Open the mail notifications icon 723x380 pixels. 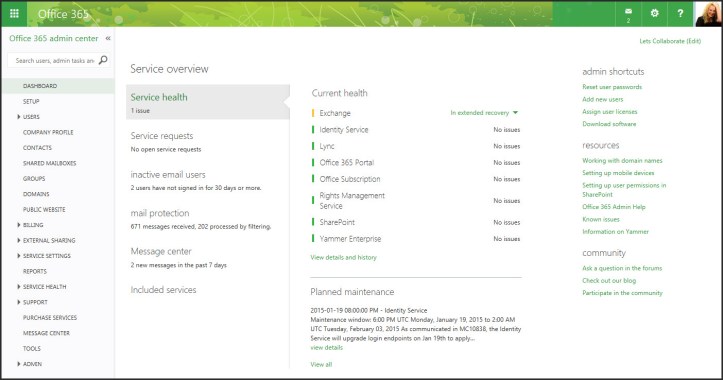click(x=628, y=15)
